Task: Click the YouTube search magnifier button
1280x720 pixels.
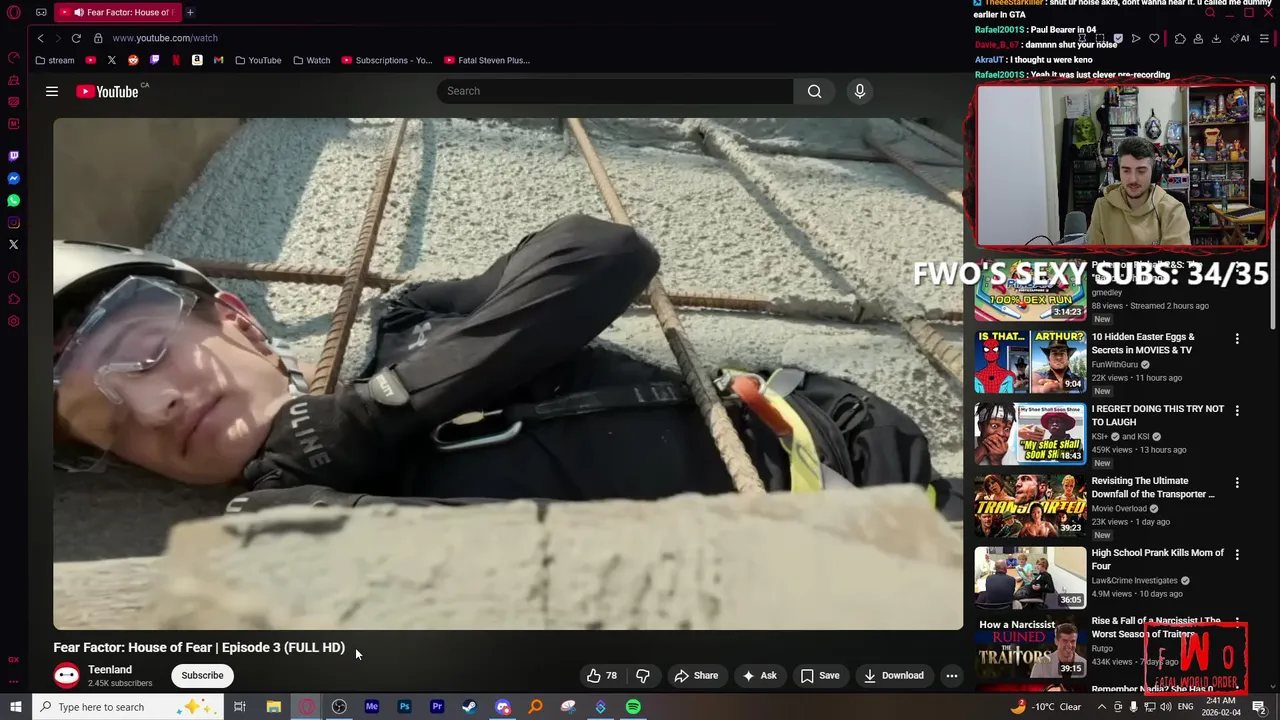Action: (x=815, y=91)
